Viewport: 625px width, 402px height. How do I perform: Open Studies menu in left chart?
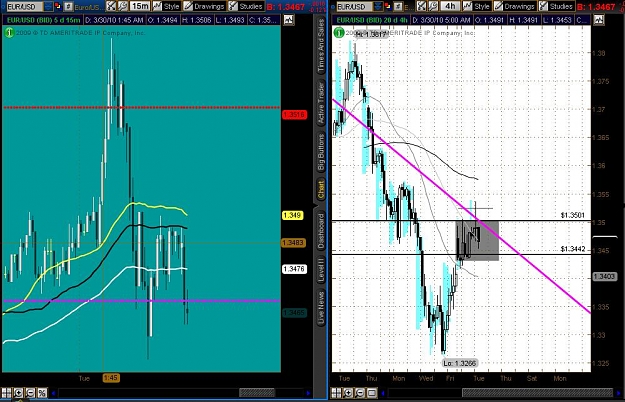point(246,6)
